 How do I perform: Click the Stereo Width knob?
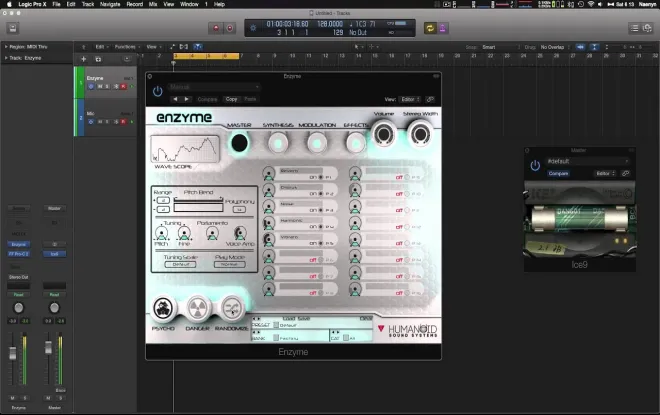(420, 134)
